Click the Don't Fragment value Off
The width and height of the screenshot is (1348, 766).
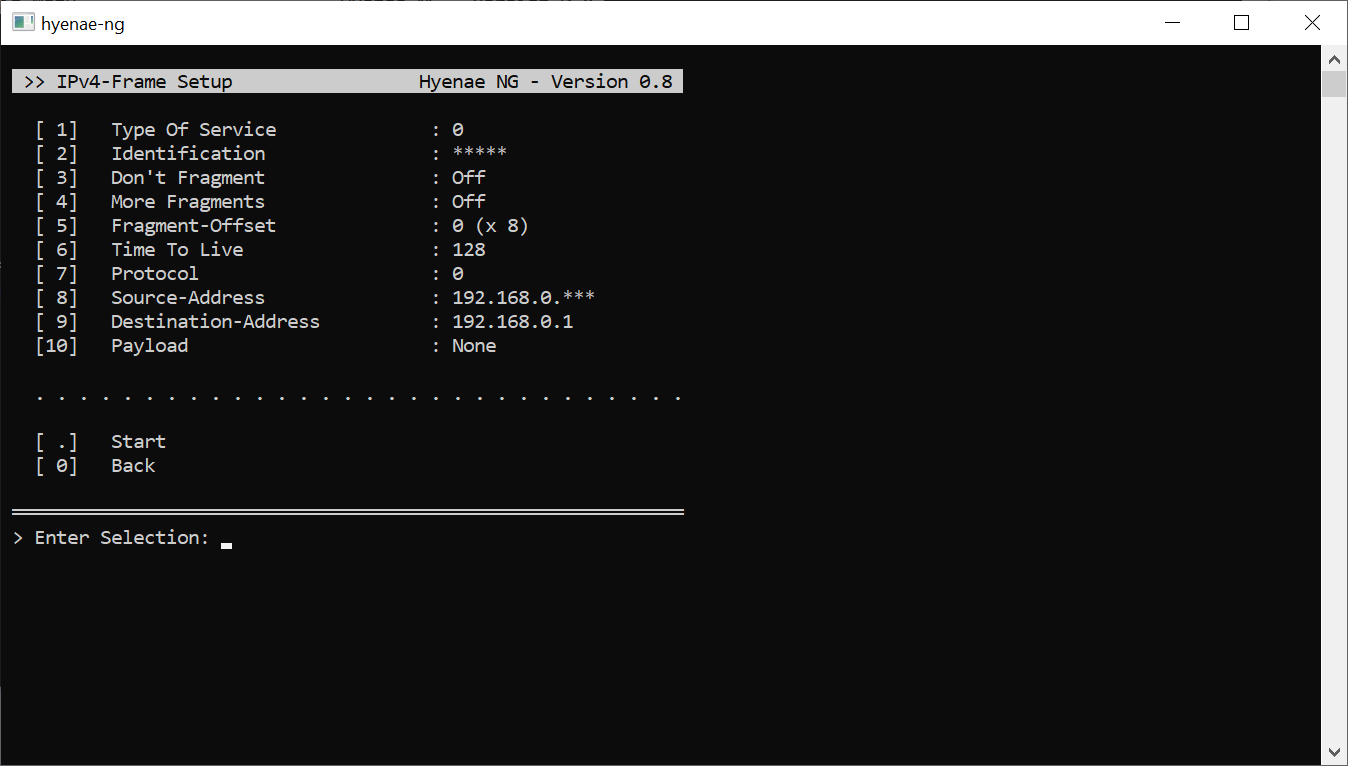[x=469, y=178]
